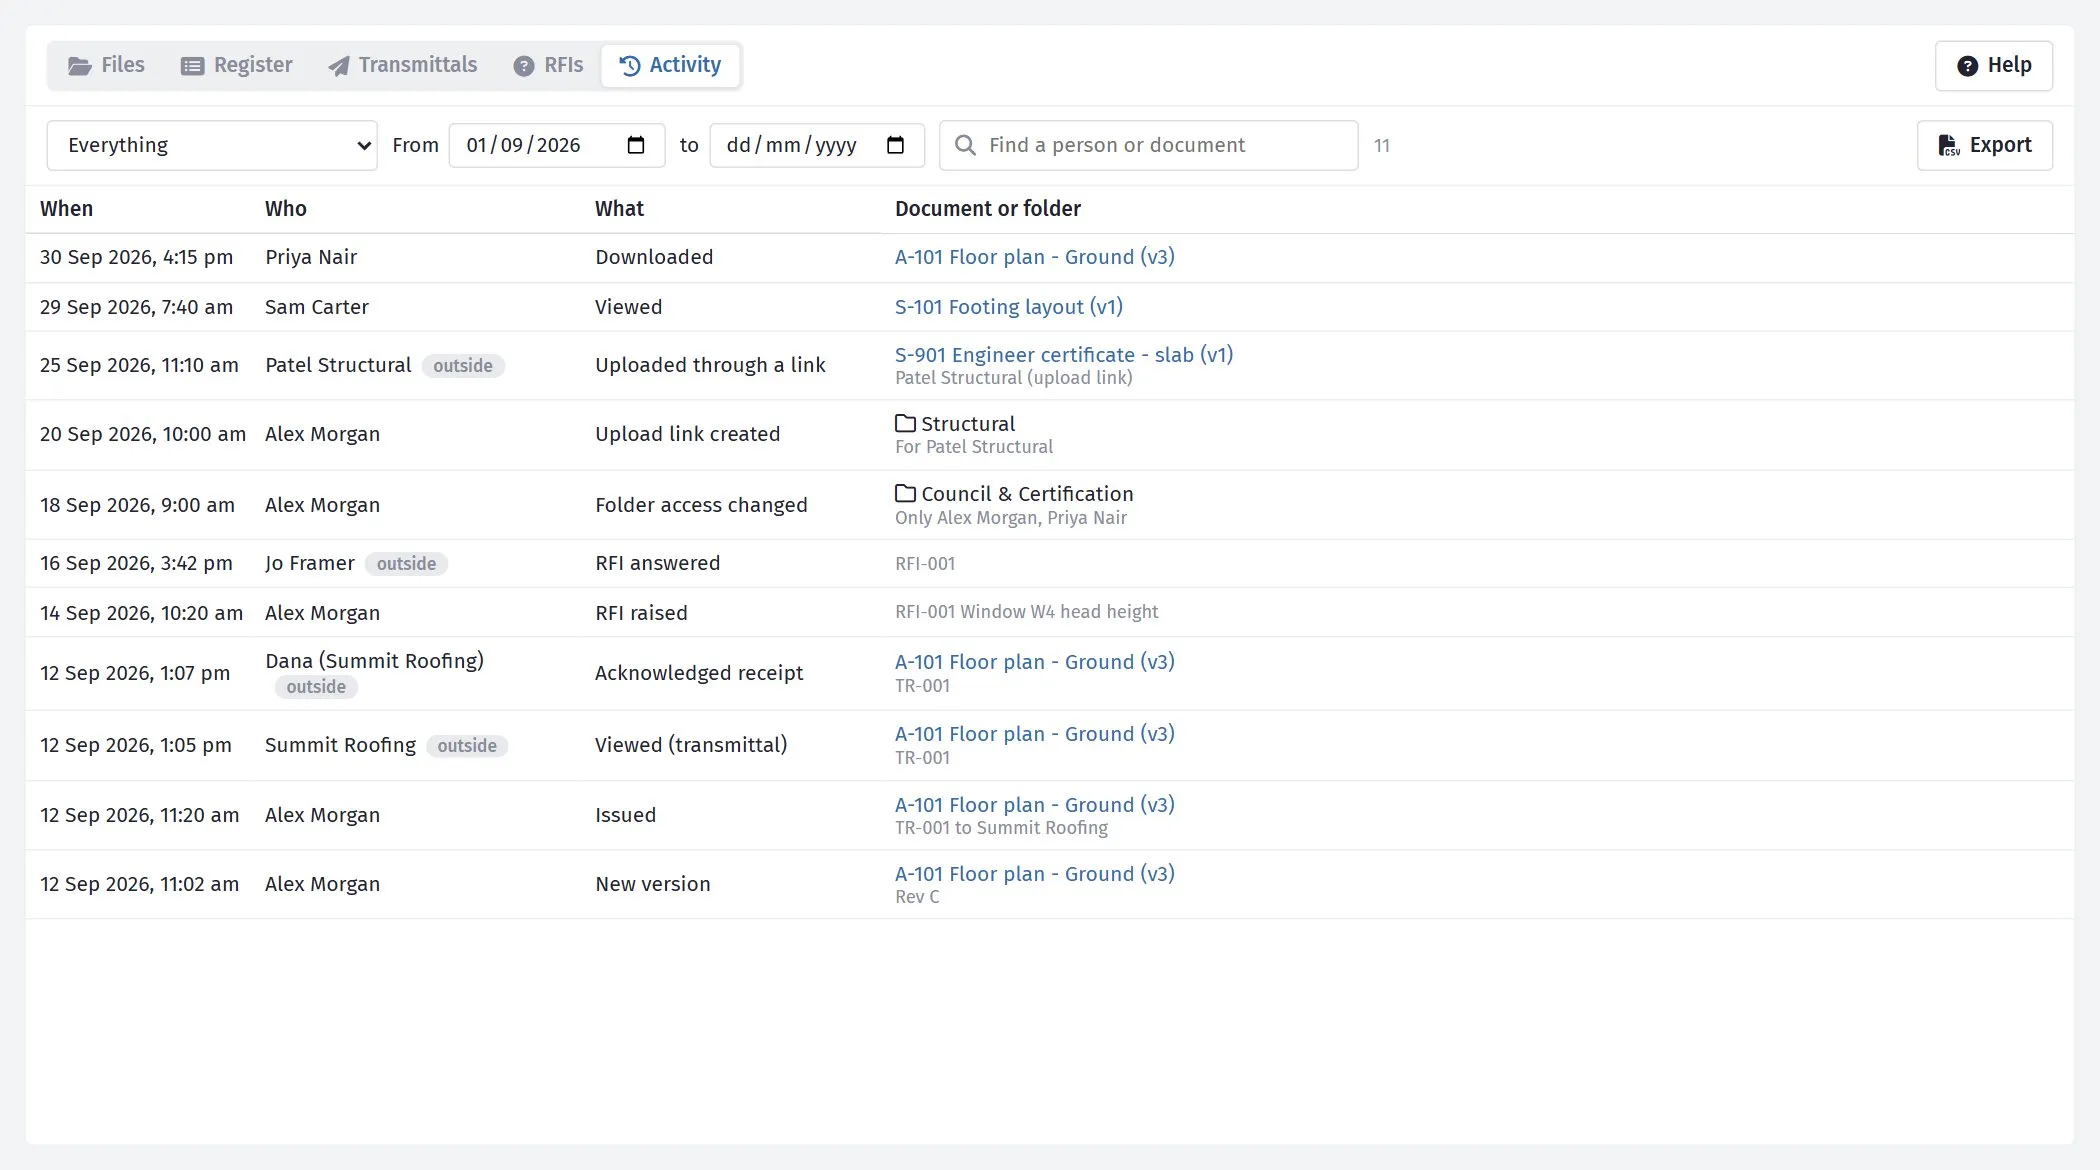The width and height of the screenshot is (2100, 1170).
Task: Open A-101 Floor plan in New version row
Action: point(1034,874)
